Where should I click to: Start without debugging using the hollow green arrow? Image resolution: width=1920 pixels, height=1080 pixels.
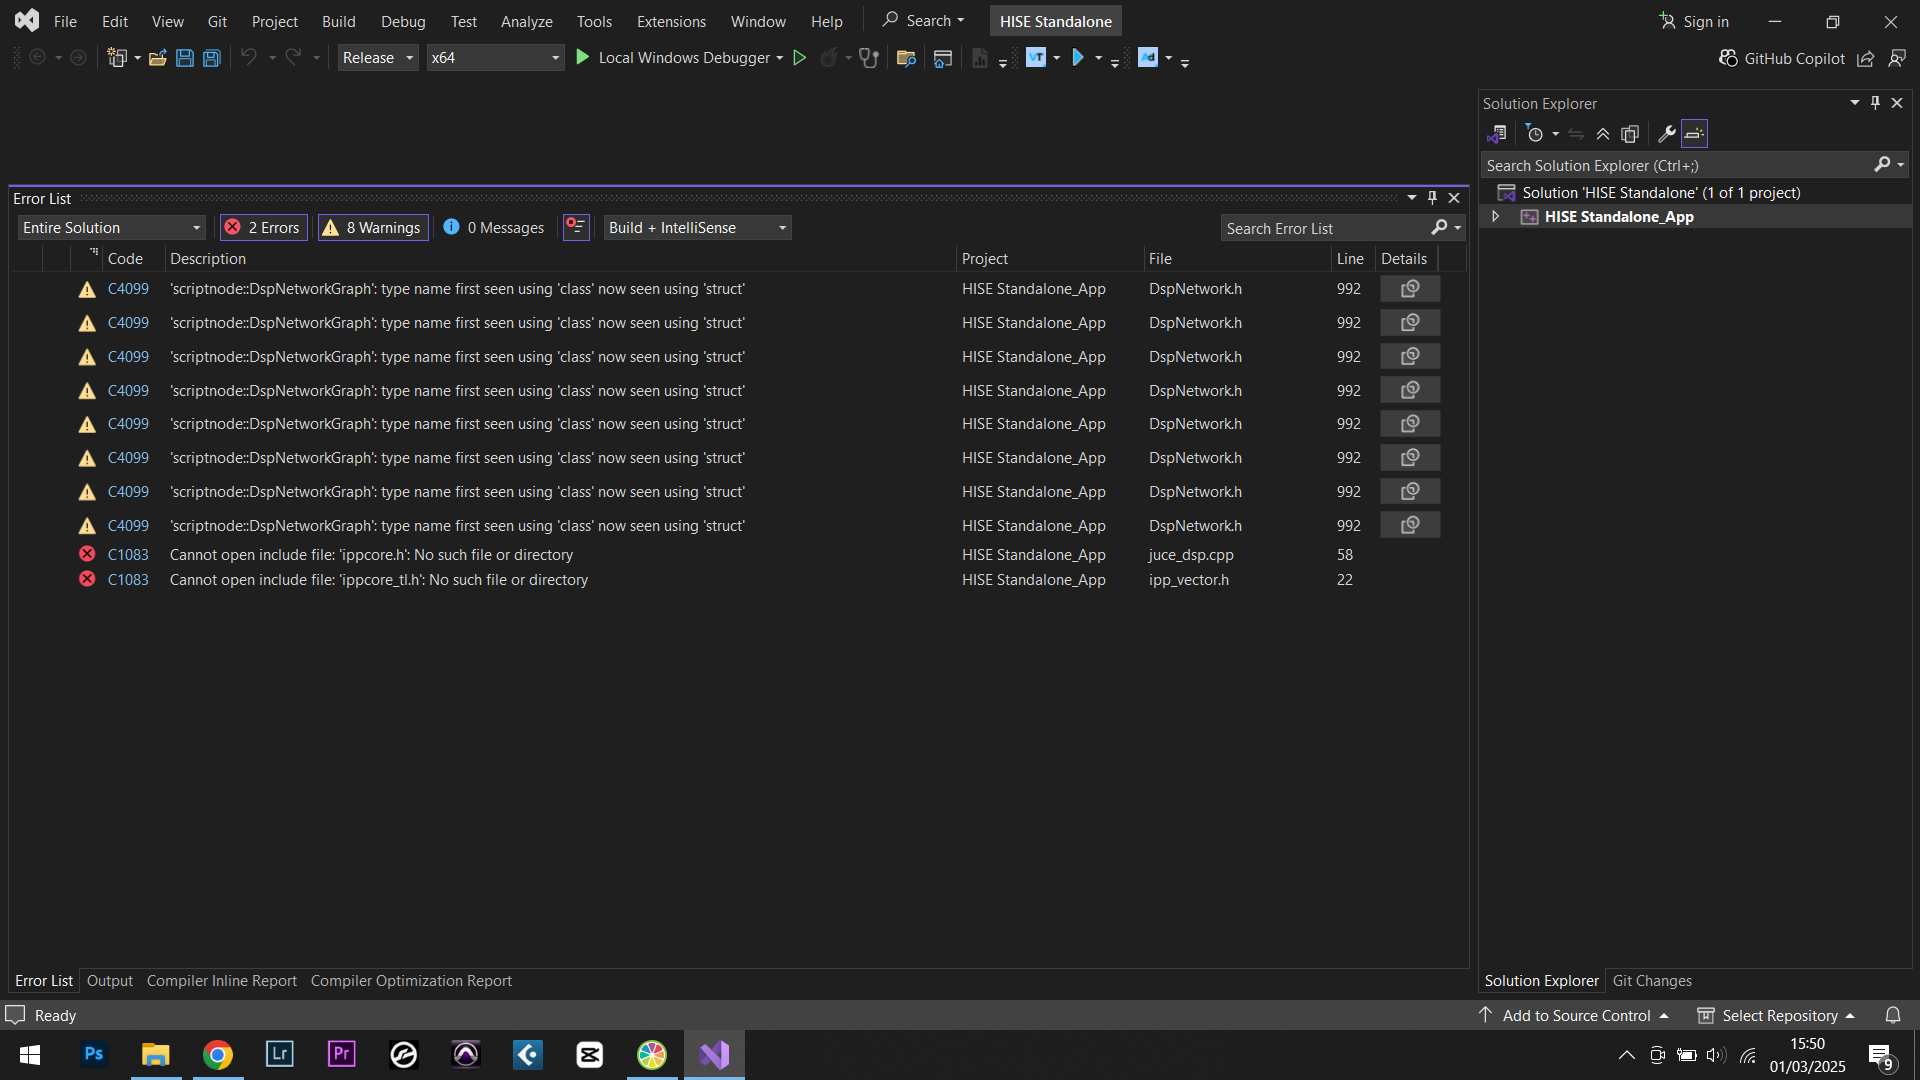799,58
